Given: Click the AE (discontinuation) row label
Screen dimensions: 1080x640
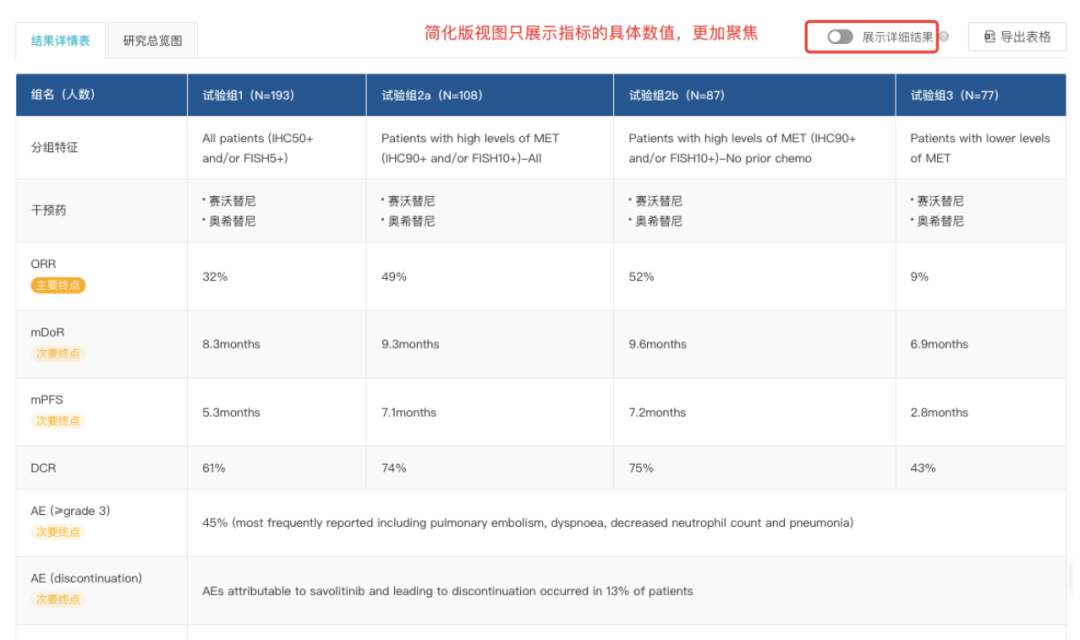Looking at the screenshot, I should [86, 578].
